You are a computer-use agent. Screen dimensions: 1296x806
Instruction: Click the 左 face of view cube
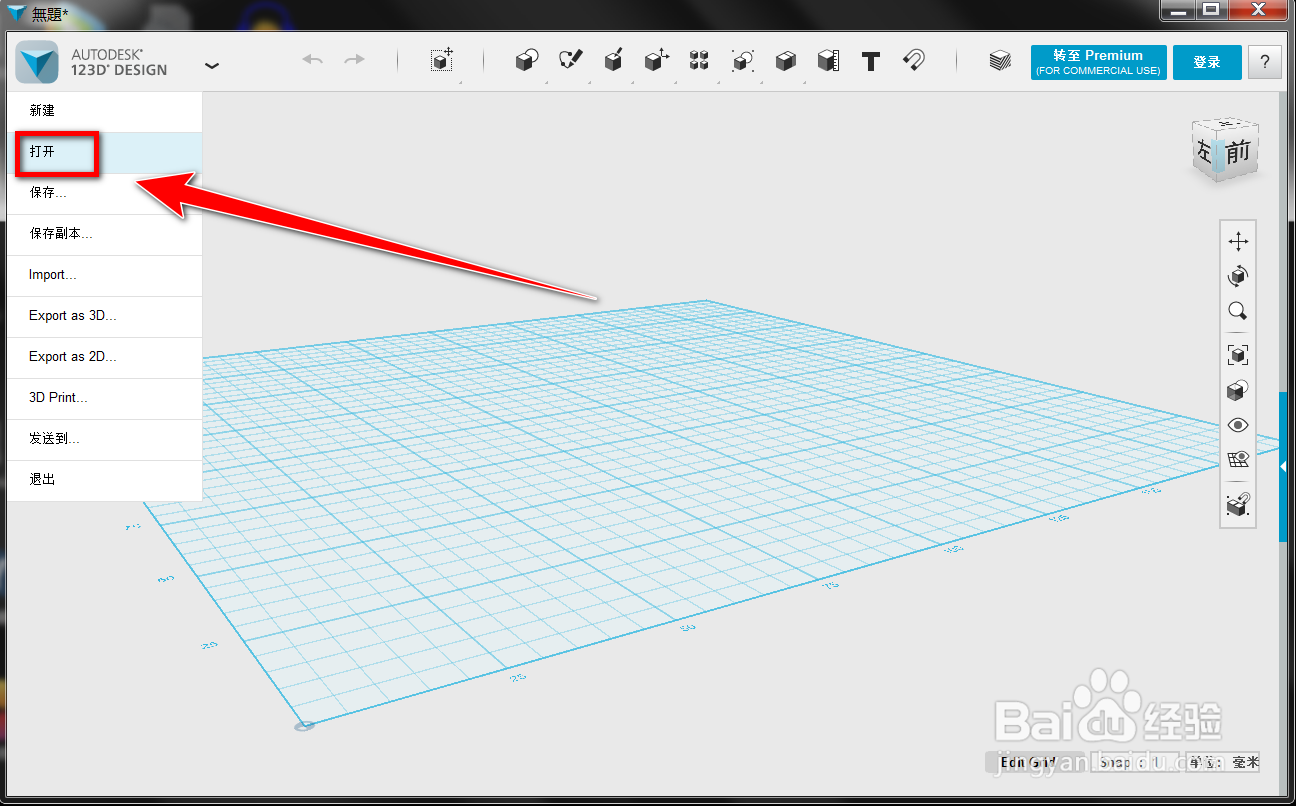pos(1204,153)
